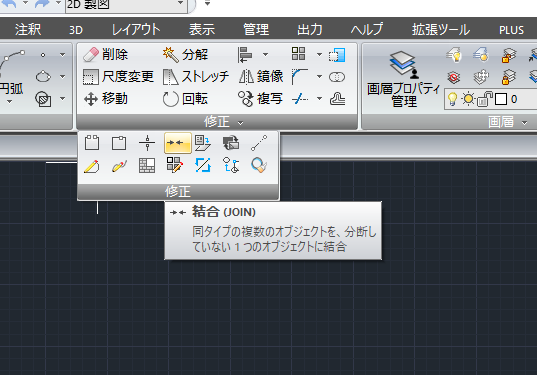Click the 回転 rotate button
The height and width of the screenshot is (375, 537).
pos(185,99)
